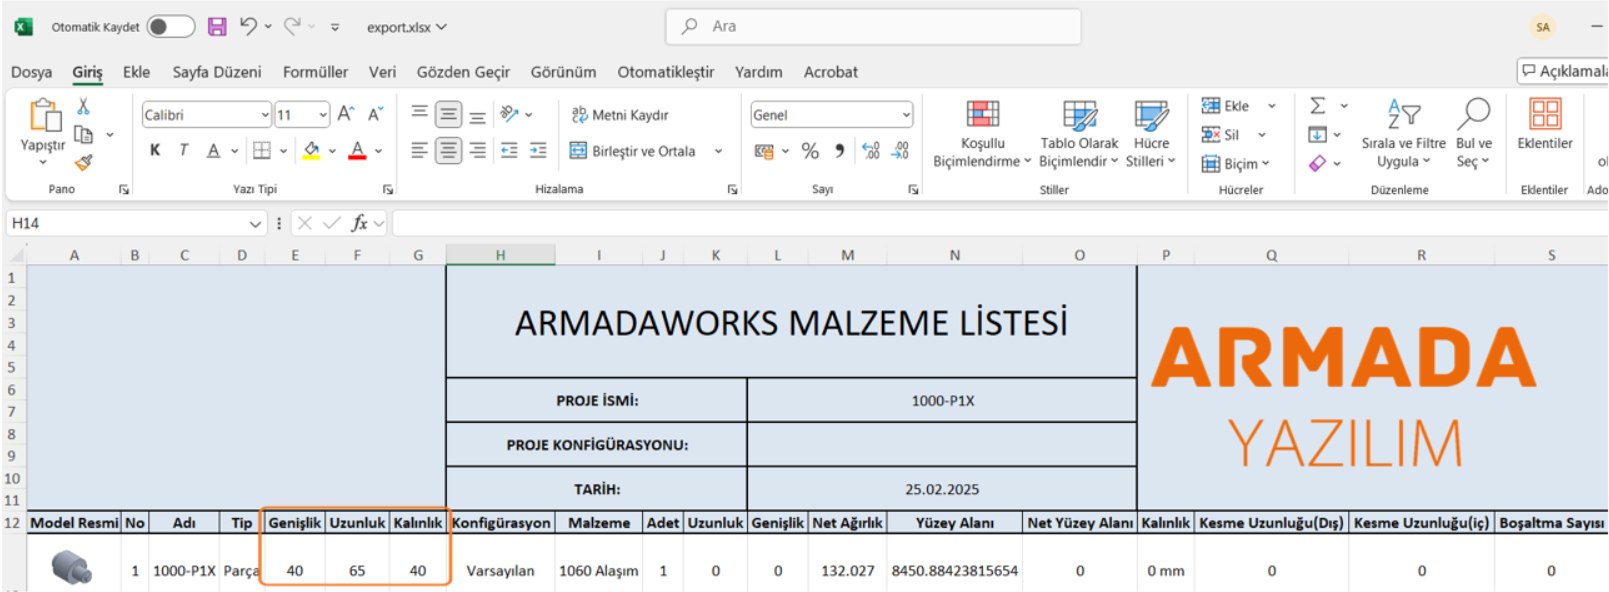The width and height of the screenshot is (1609, 592).
Task: Click the Açıklamalar comments button
Action: (1563, 71)
